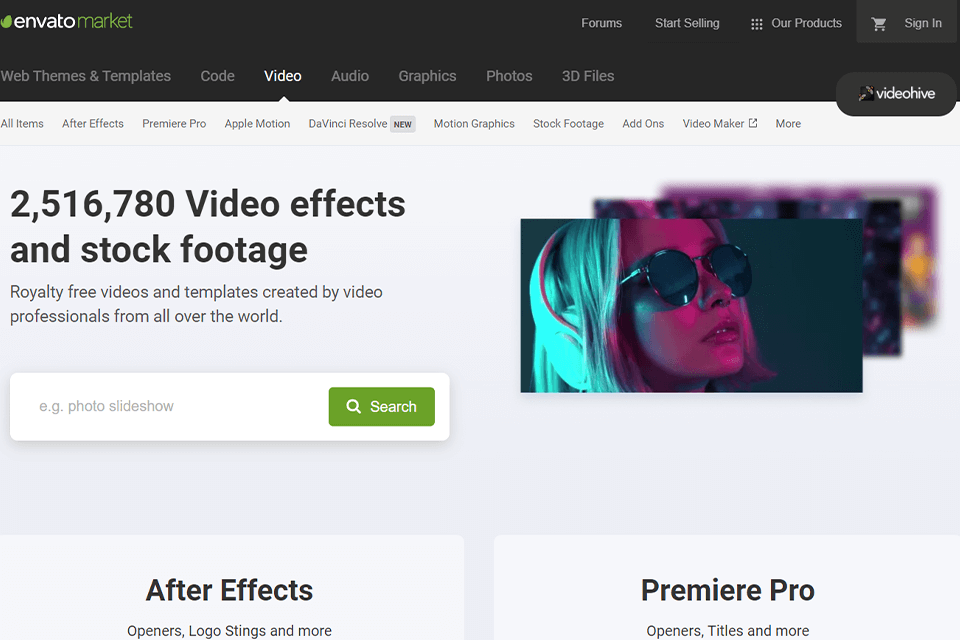Open the Forums link

tap(601, 23)
